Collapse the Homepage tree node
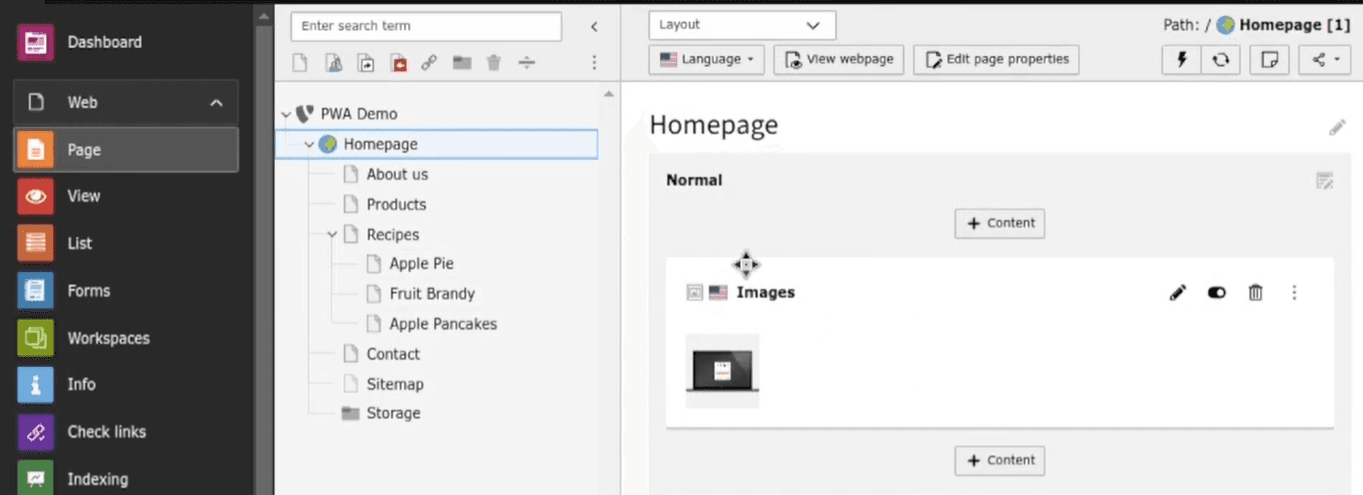 pyautogui.click(x=309, y=145)
